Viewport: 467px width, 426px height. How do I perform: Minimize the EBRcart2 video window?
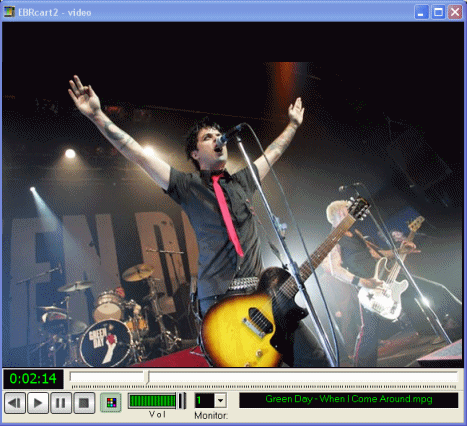(x=421, y=12)
